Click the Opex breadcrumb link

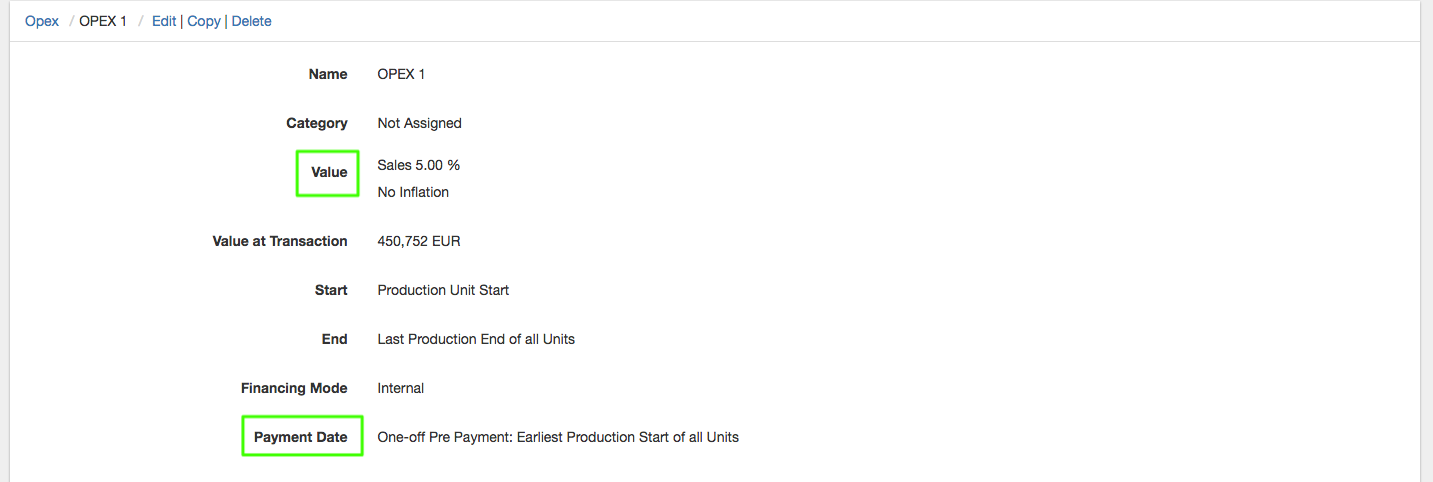tap(42, 21)
